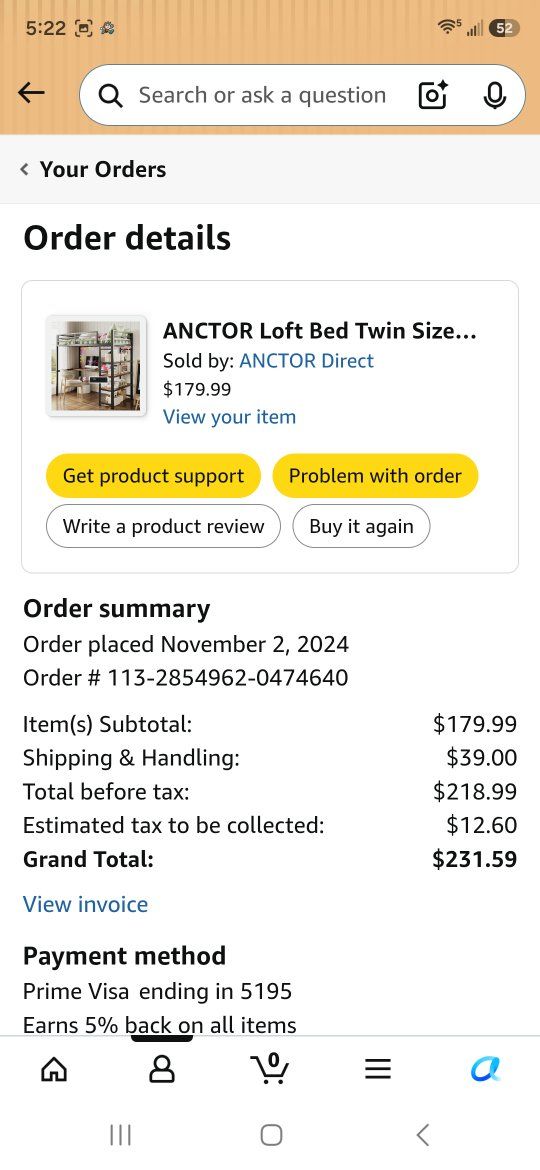Viewport: 540px width, 1170px height.
Task: Tap the loft bed product thumbnail
Action: coord(95,366)
